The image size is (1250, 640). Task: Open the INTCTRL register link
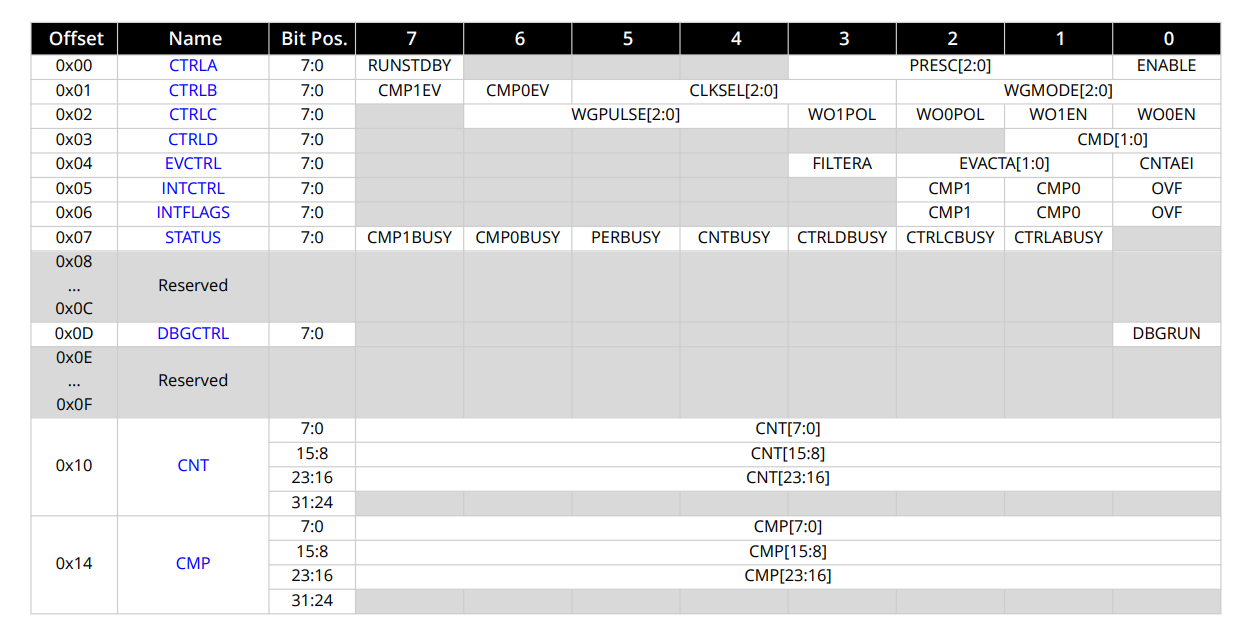(193, 188)
